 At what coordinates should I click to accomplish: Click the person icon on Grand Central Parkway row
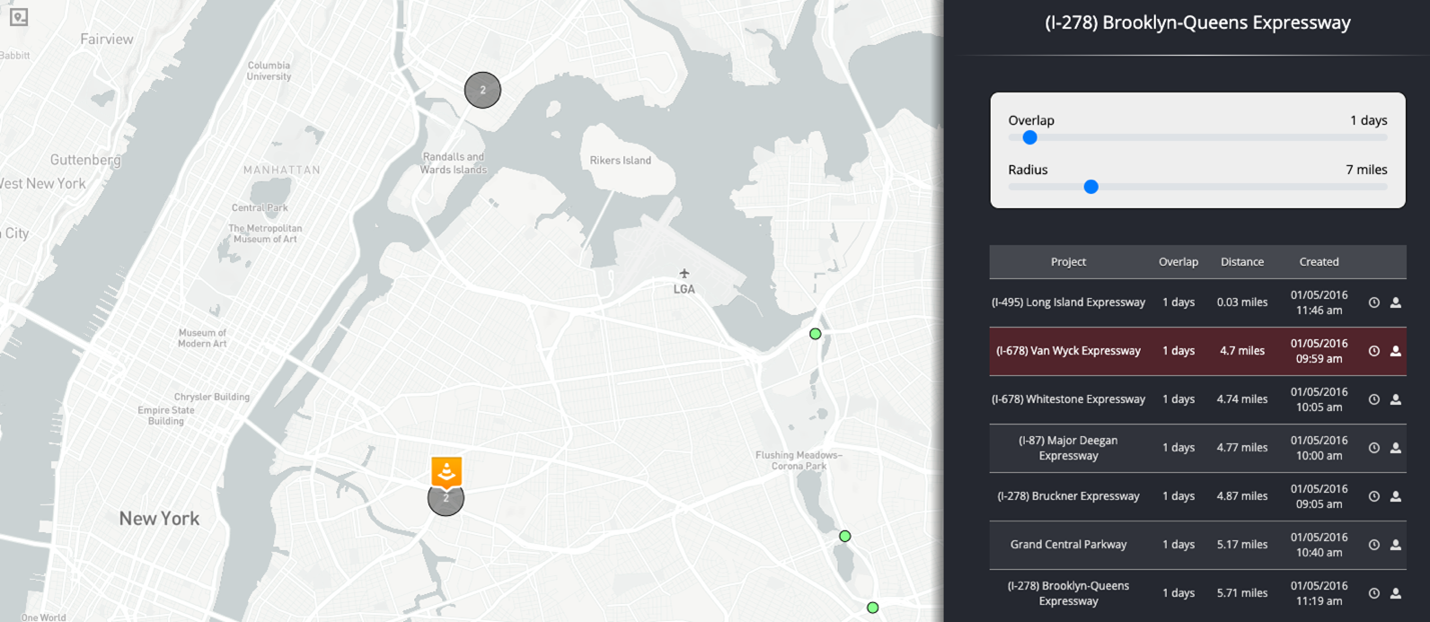1395,545
